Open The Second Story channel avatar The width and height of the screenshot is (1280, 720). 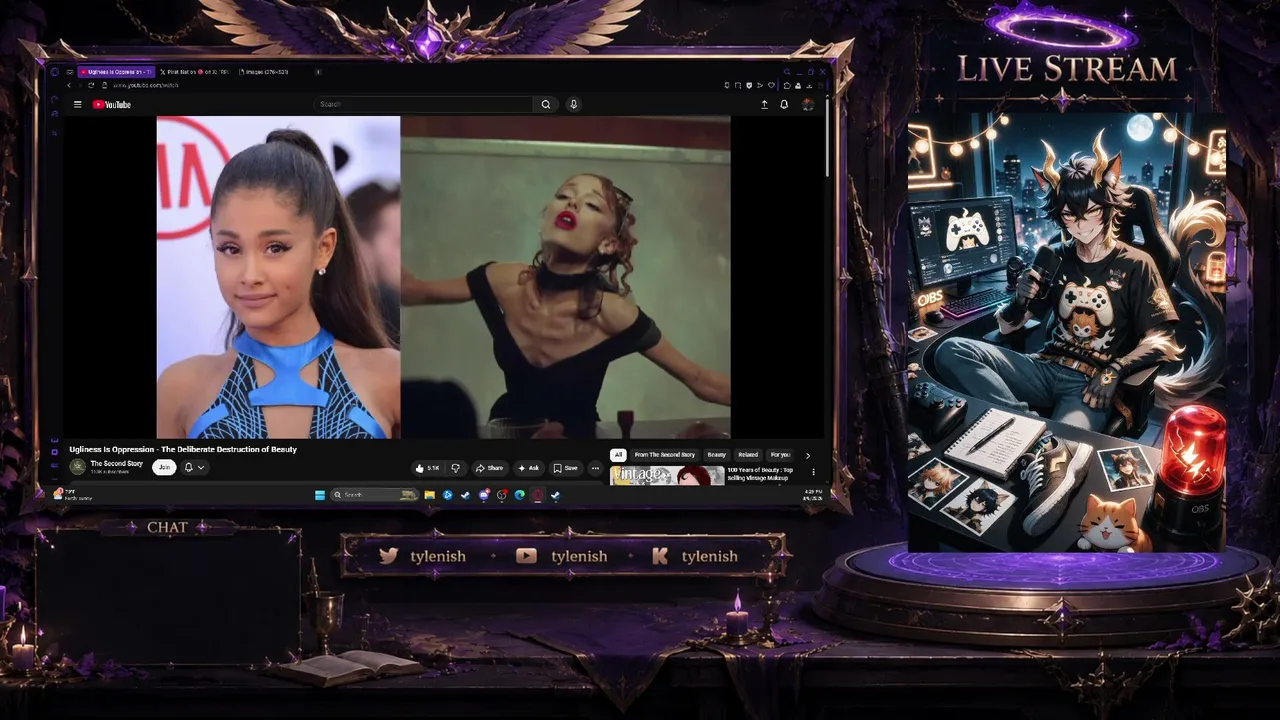click(x=77, y=467)
